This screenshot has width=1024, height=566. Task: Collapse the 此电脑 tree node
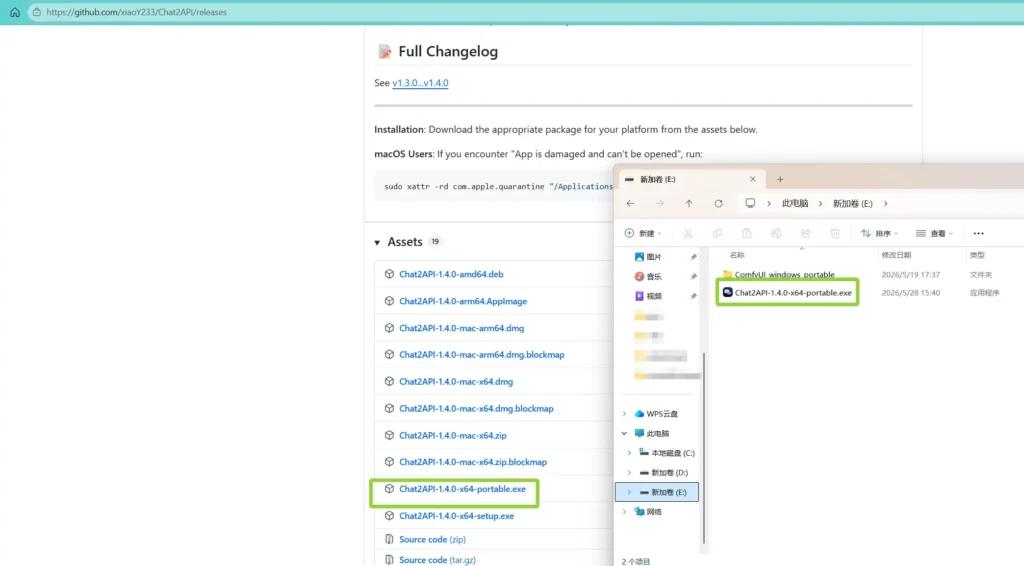click(x=624, y=433)
